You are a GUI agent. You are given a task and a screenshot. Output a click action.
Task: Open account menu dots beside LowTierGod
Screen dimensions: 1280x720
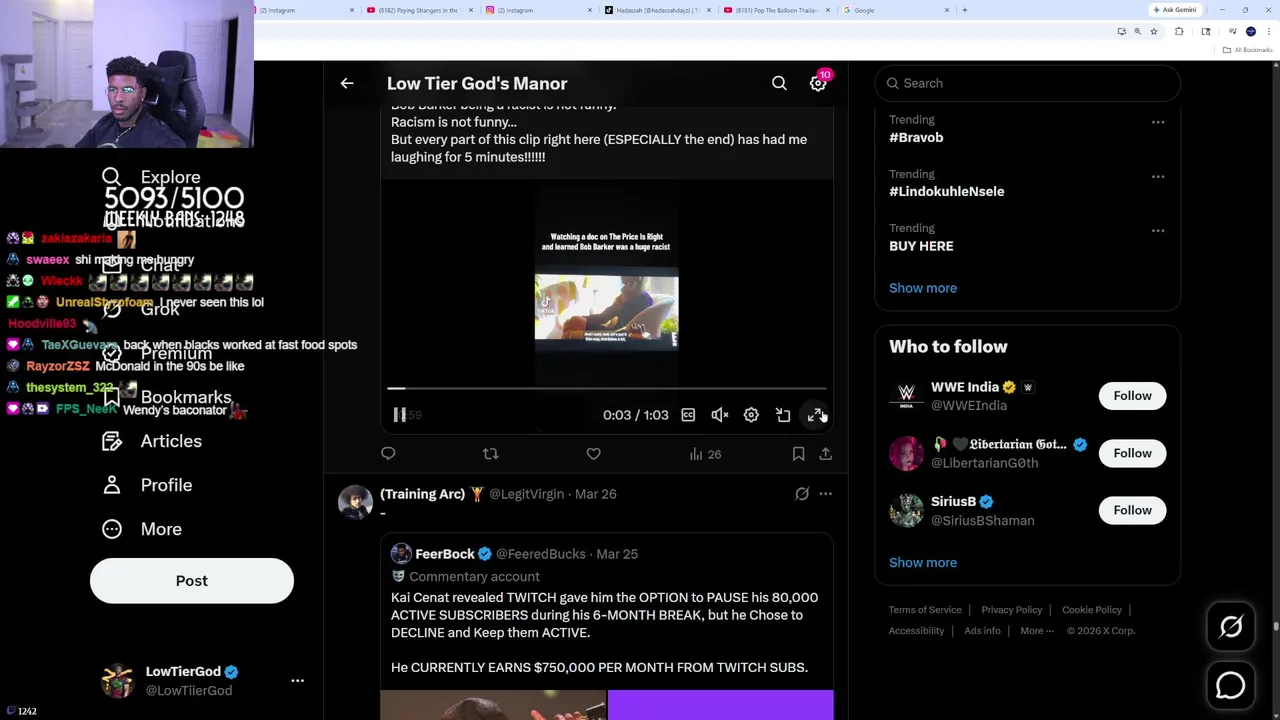click(297, 681)
